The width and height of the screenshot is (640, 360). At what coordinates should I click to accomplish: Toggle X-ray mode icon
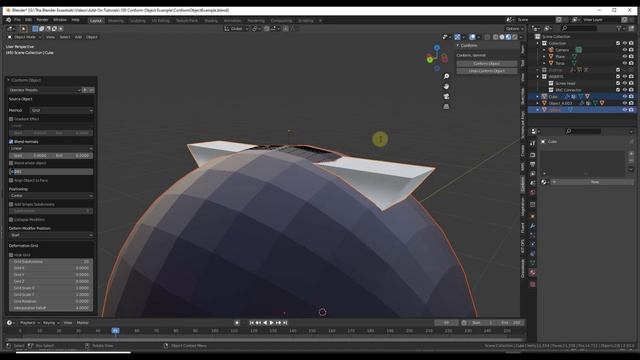(x=487, y=37)
